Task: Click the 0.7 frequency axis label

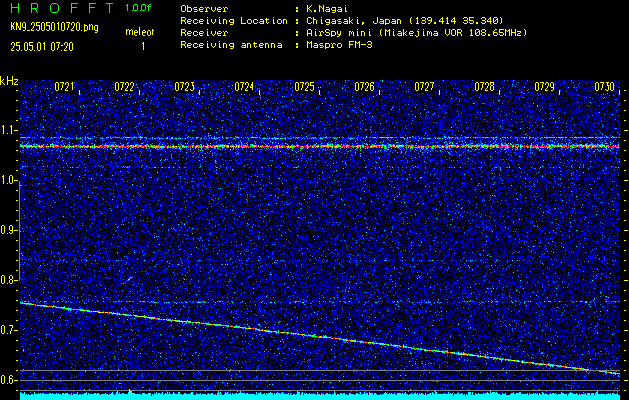Action: [x=9, y=330]
